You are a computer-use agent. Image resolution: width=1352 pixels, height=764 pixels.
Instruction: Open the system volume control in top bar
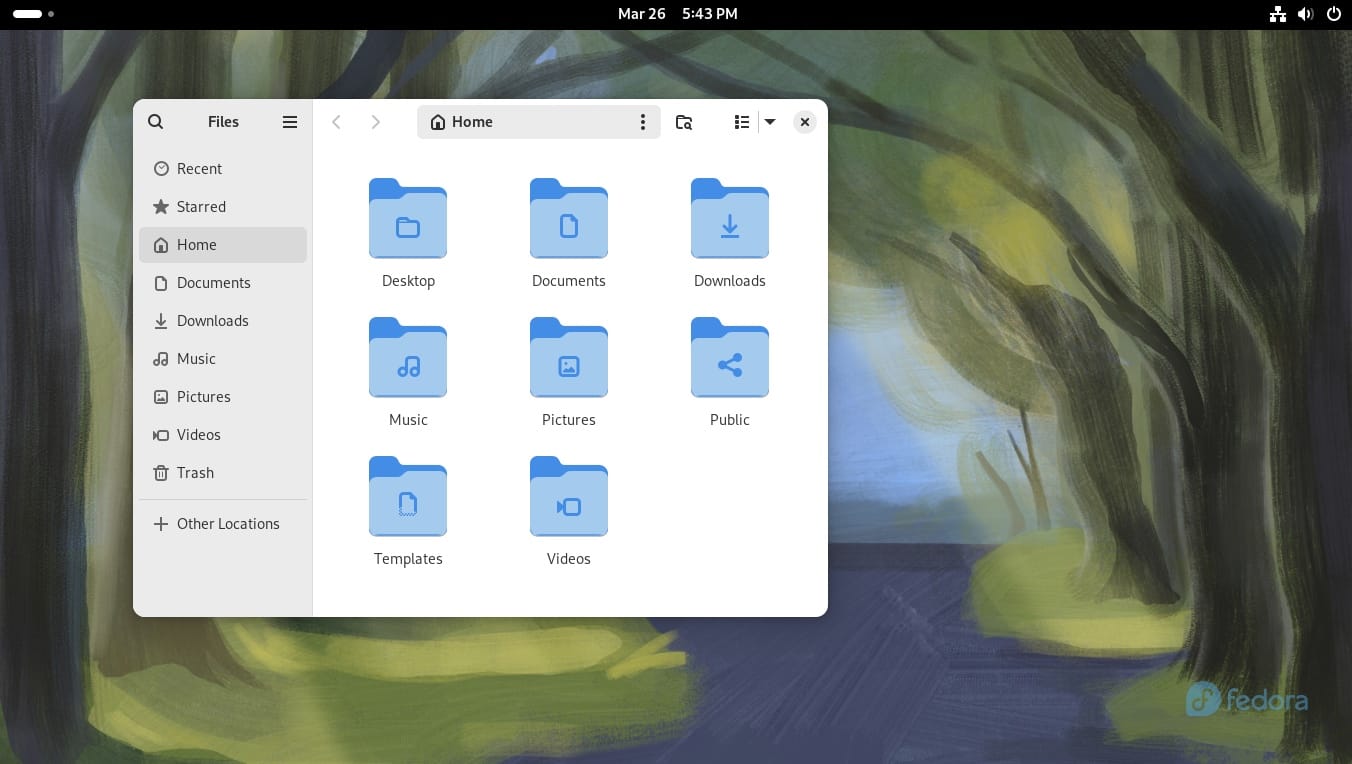click(1306, 14)
